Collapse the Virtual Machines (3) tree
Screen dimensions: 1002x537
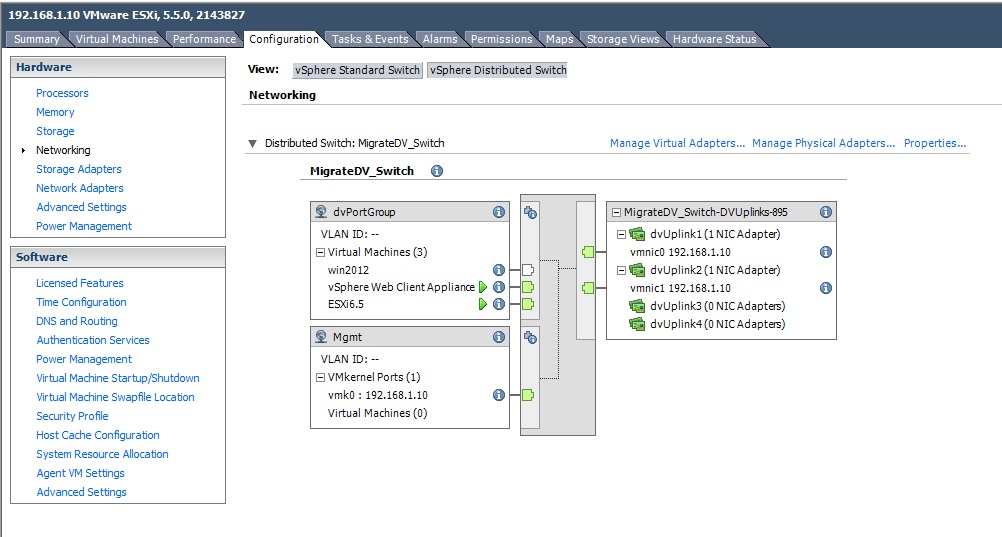point(321,253)
